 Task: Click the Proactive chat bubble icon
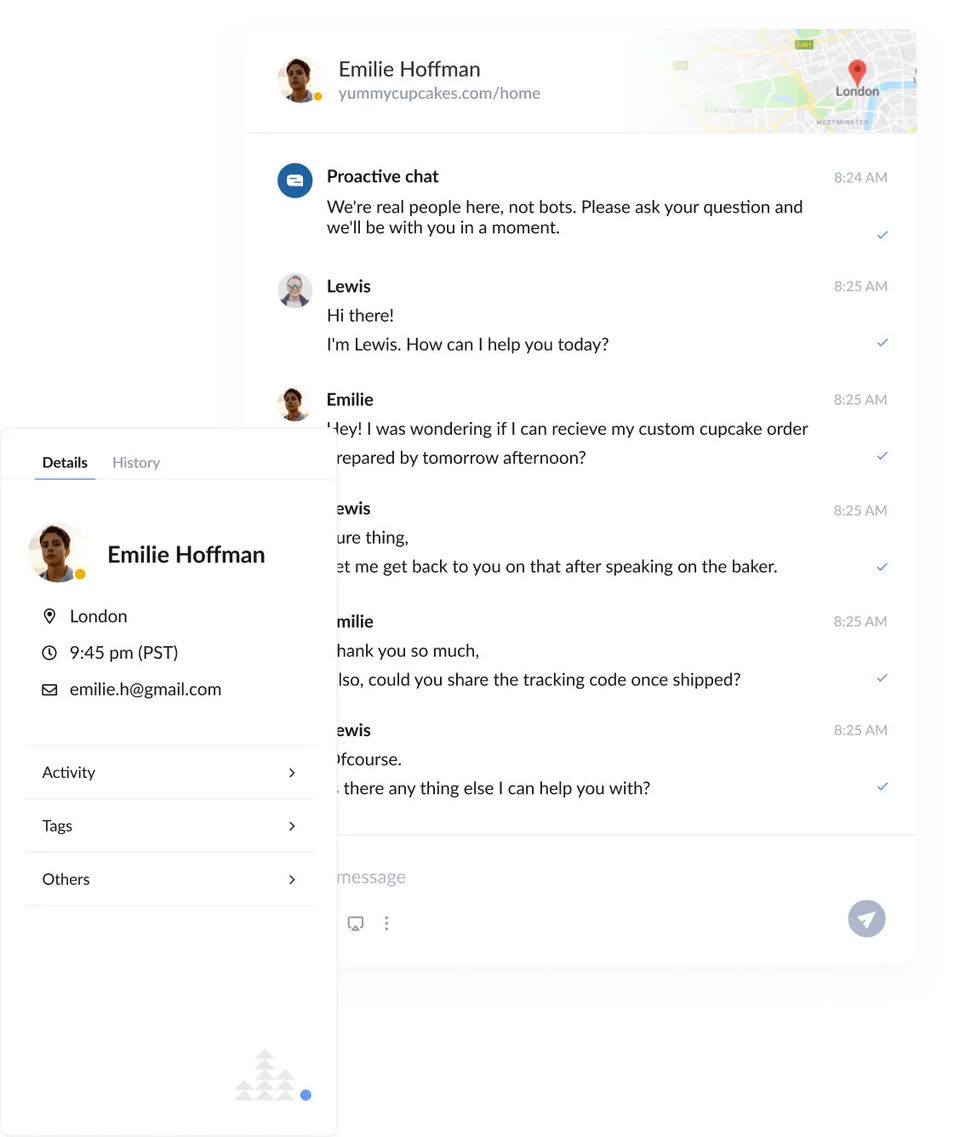[x=295, y=180]
